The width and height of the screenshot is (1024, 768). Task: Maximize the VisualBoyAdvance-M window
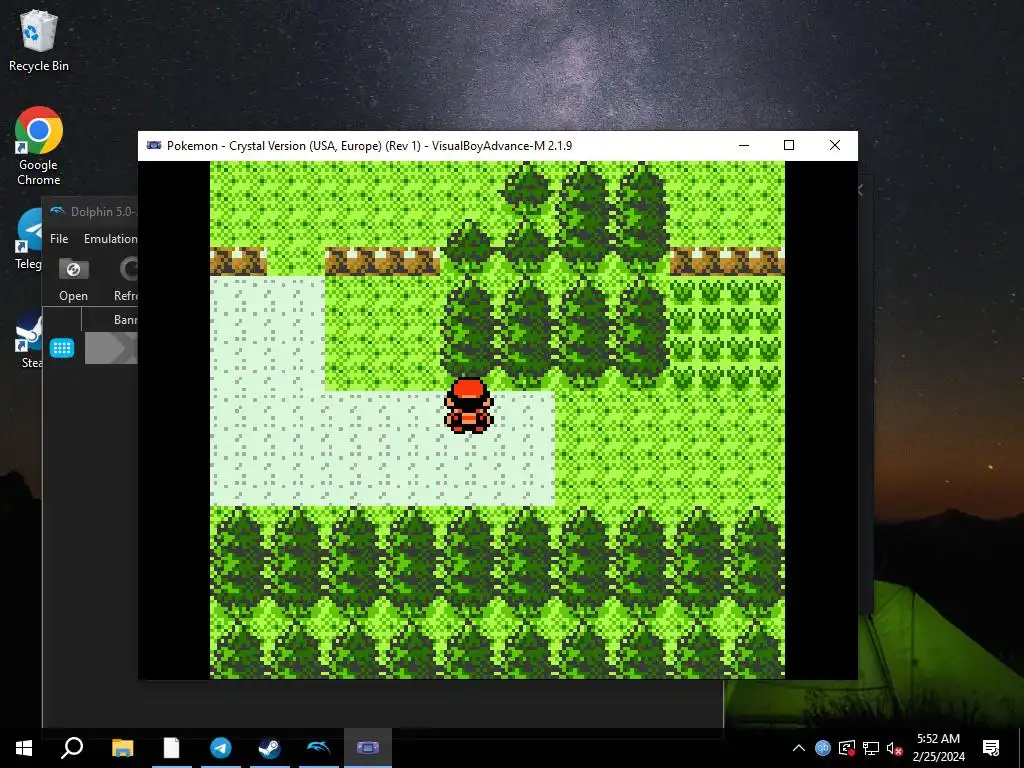(x=789, y=145)
